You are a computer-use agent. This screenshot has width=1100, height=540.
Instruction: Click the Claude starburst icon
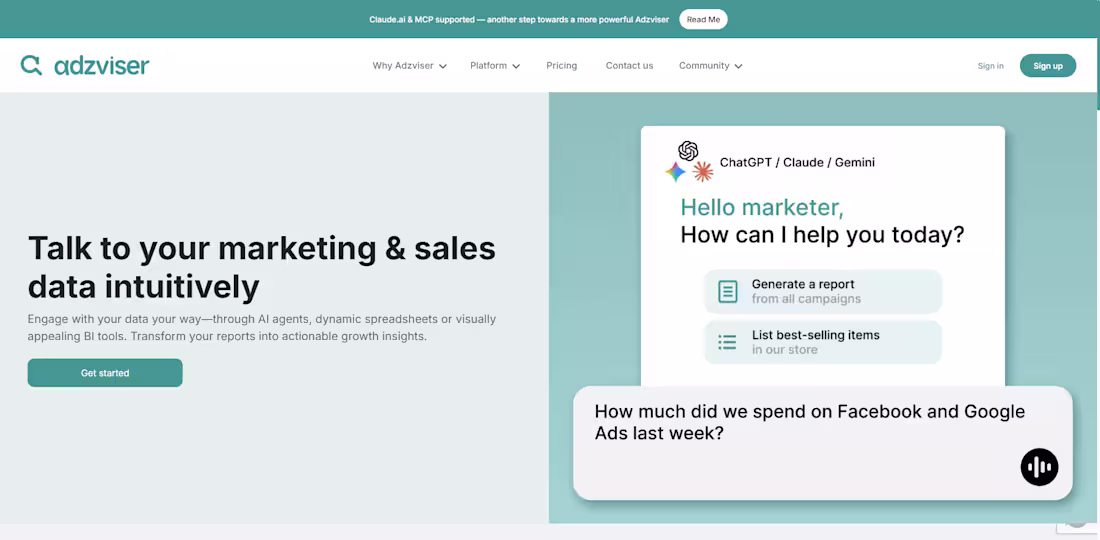pyautogui.click(x=702, y=172)
